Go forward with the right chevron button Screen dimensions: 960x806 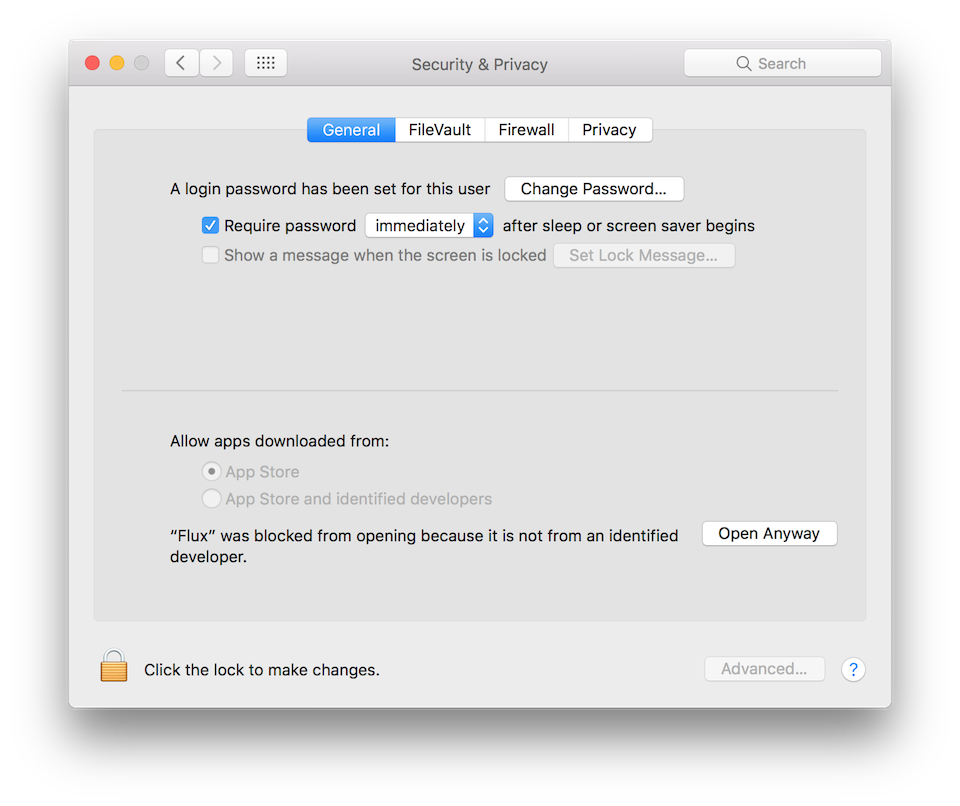216,63
